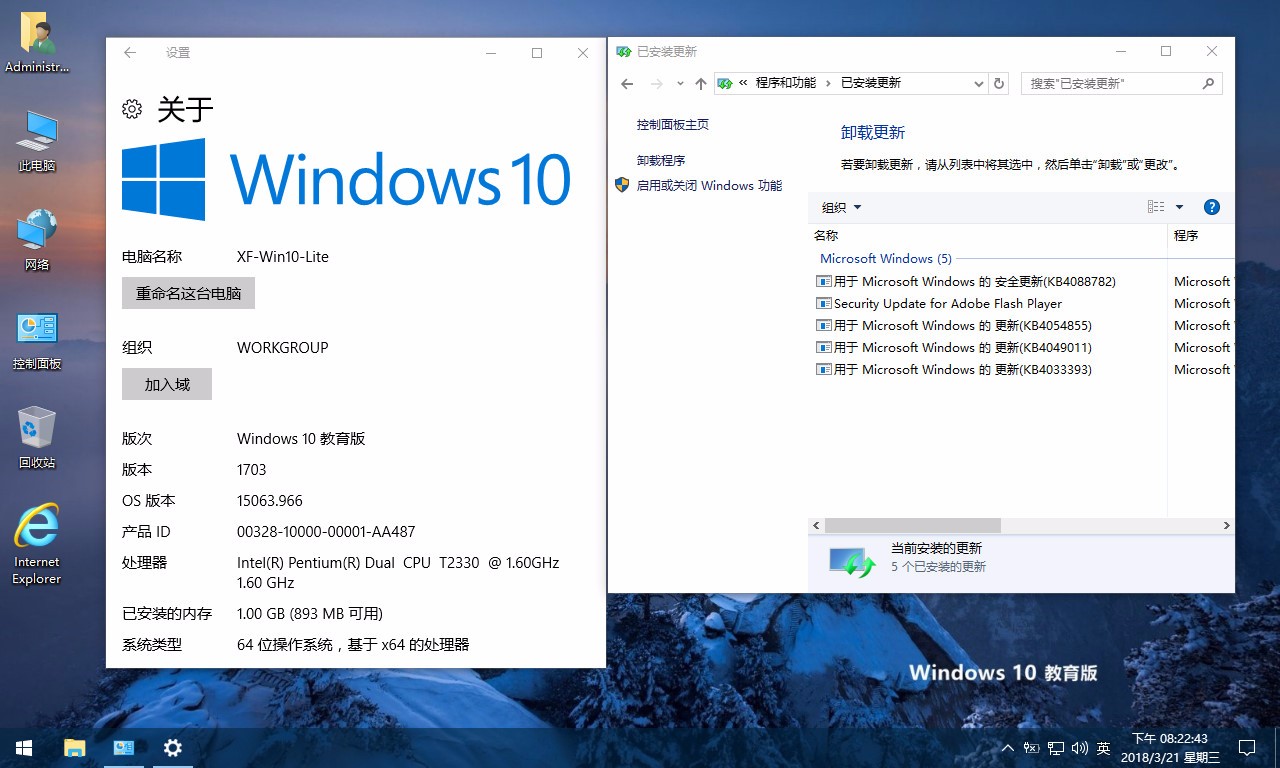Open Control Panel Home link

[x=672, y=124]
